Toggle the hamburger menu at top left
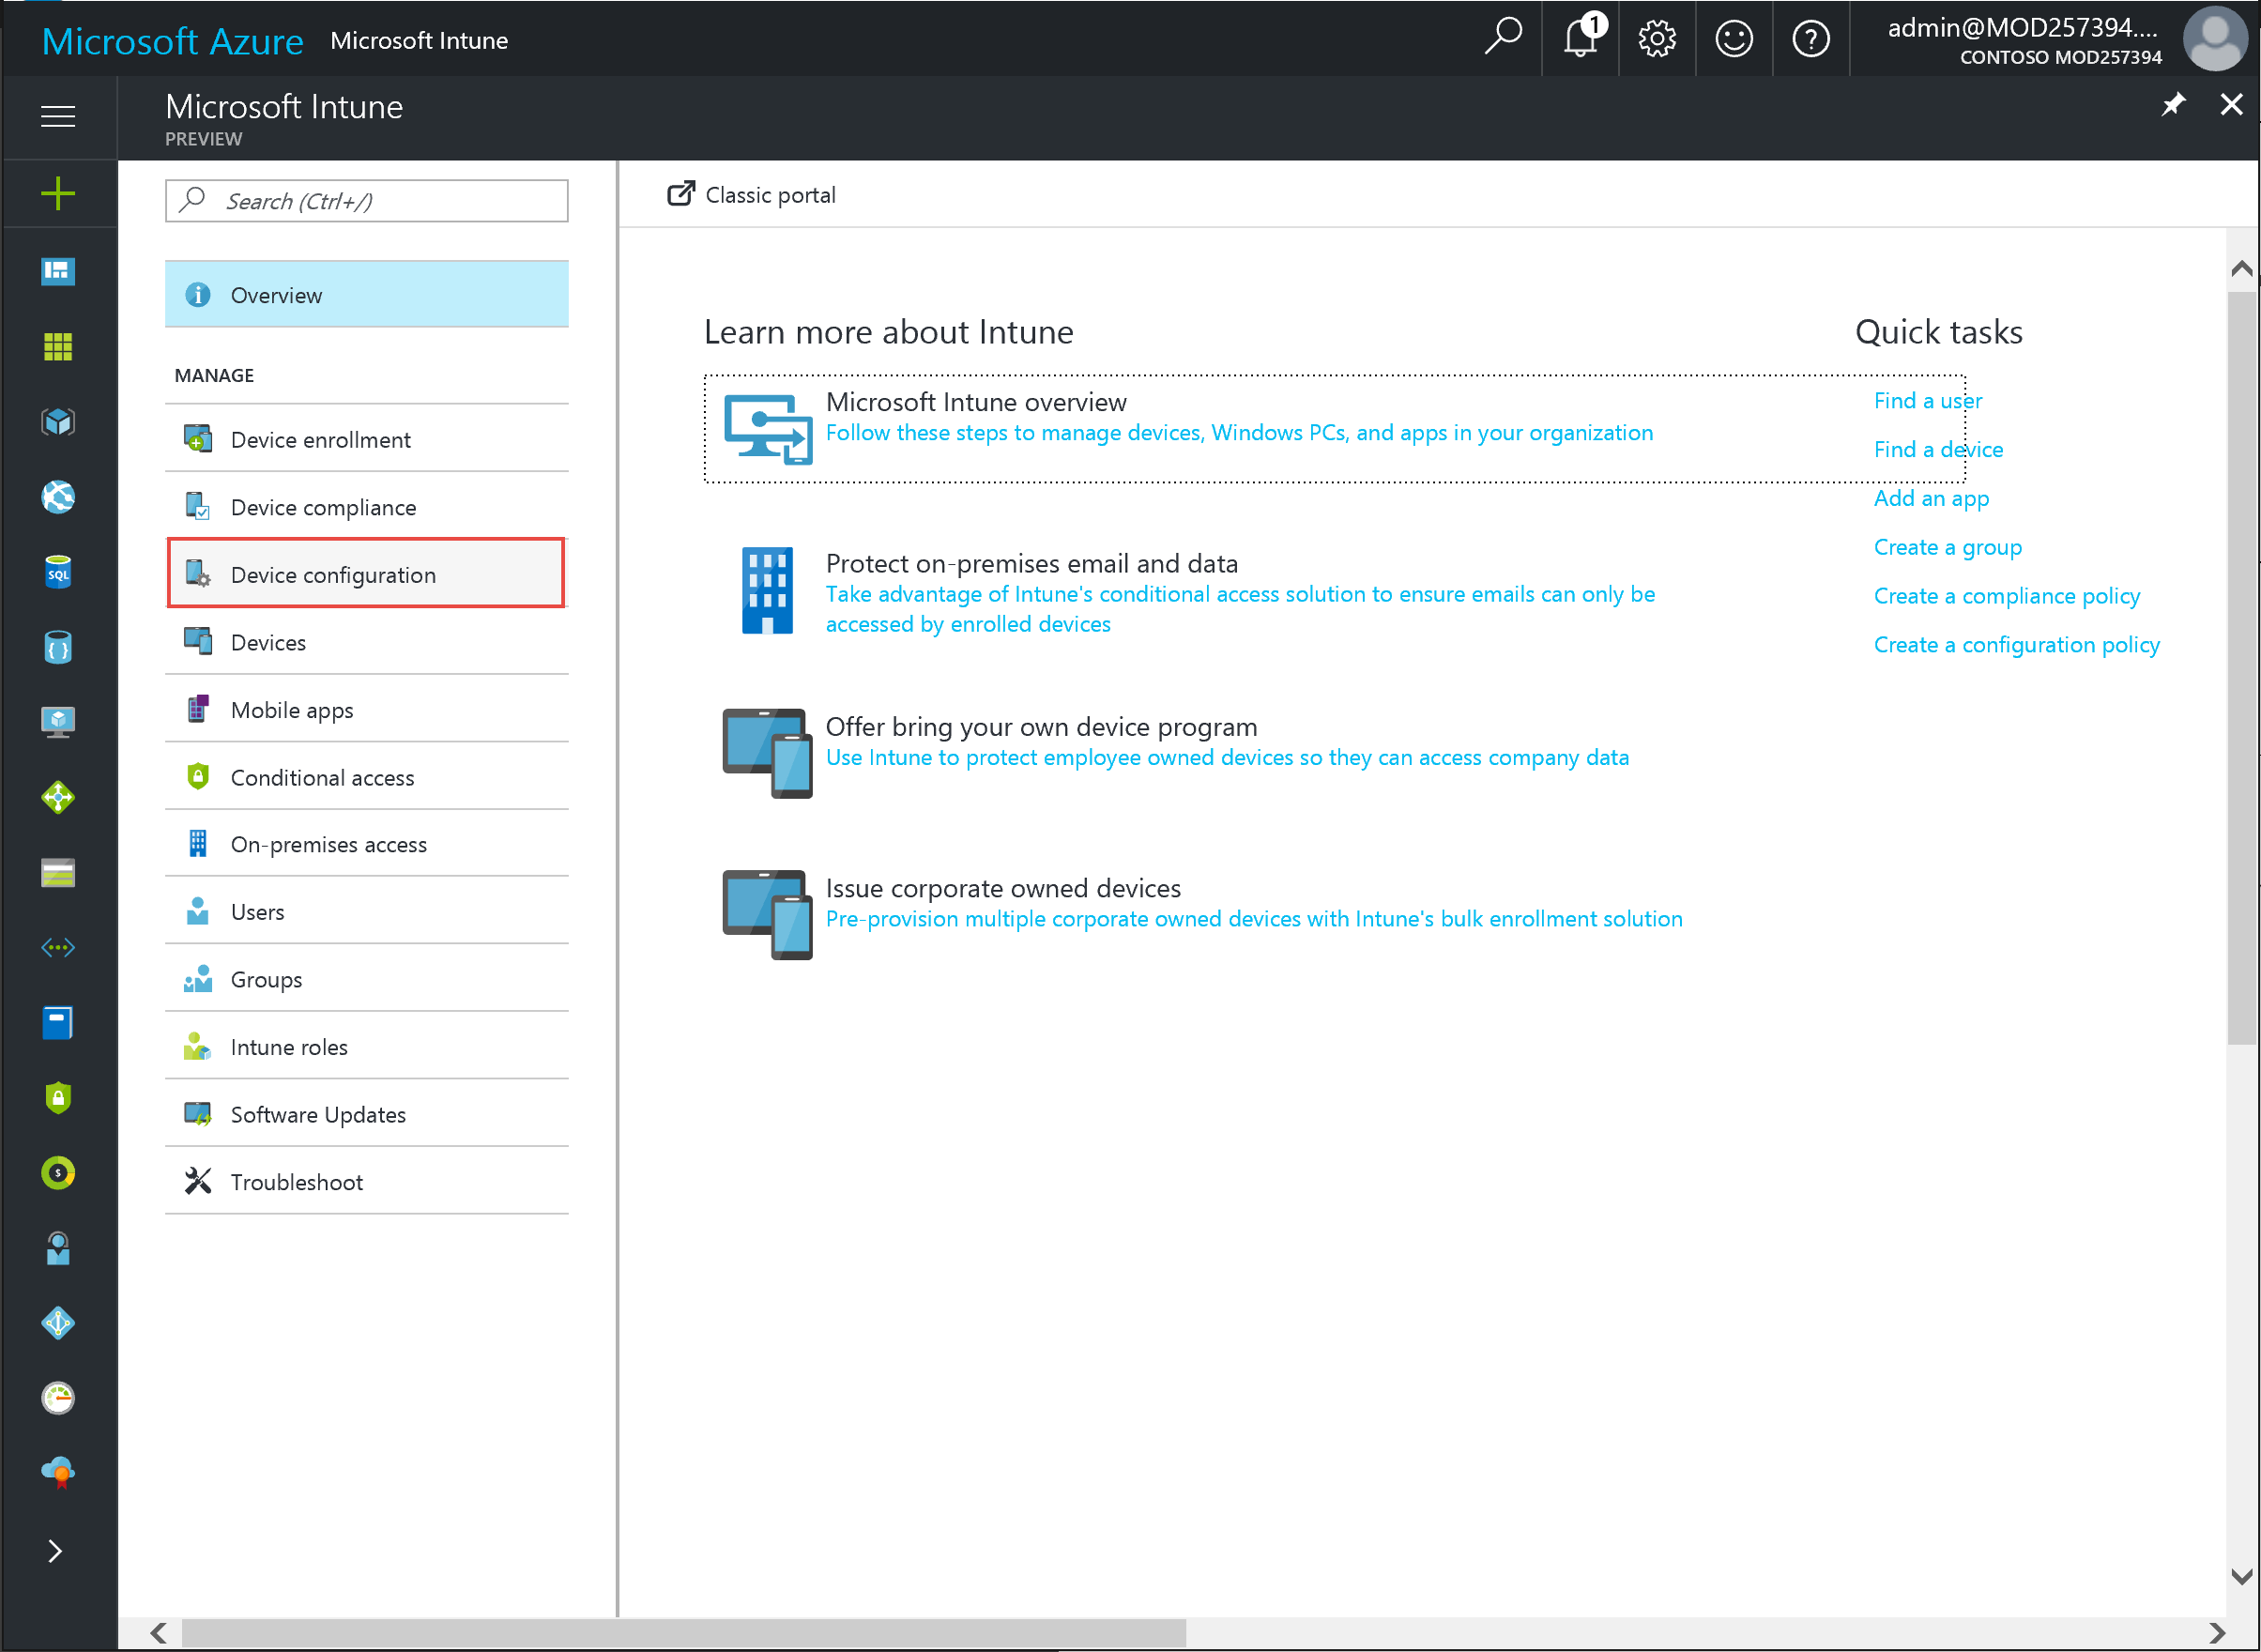2261x1652 pixels. [58, 117]
